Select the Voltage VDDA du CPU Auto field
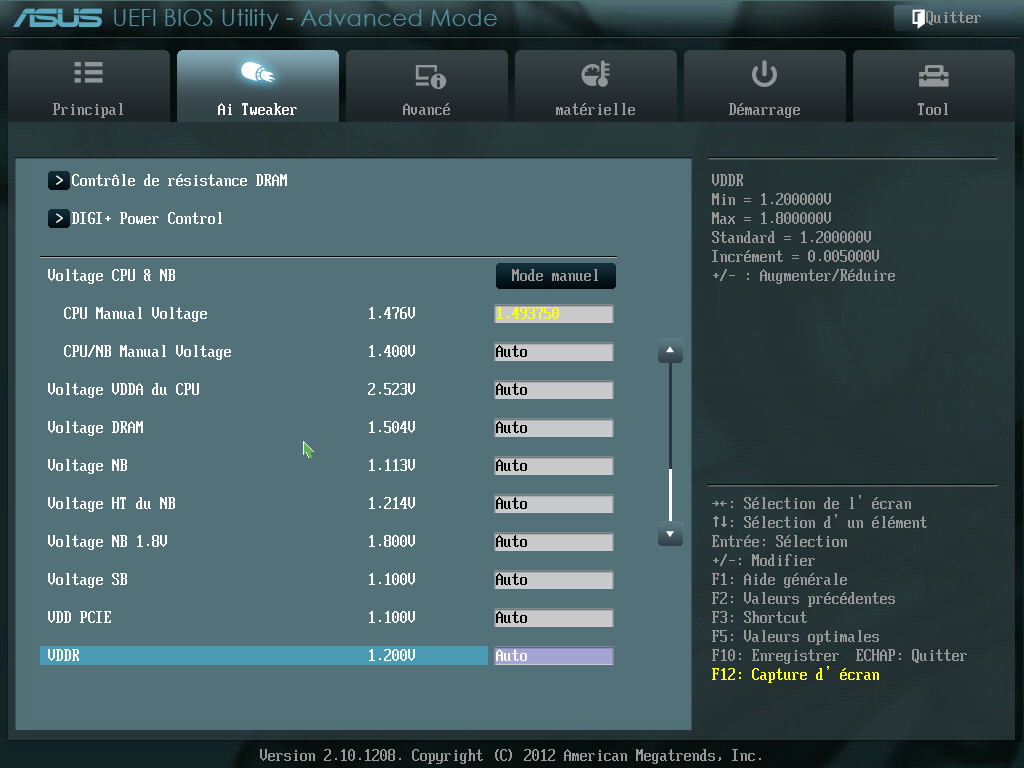The height and width of the screenshot is (768, 1024). tap(554, 390)
